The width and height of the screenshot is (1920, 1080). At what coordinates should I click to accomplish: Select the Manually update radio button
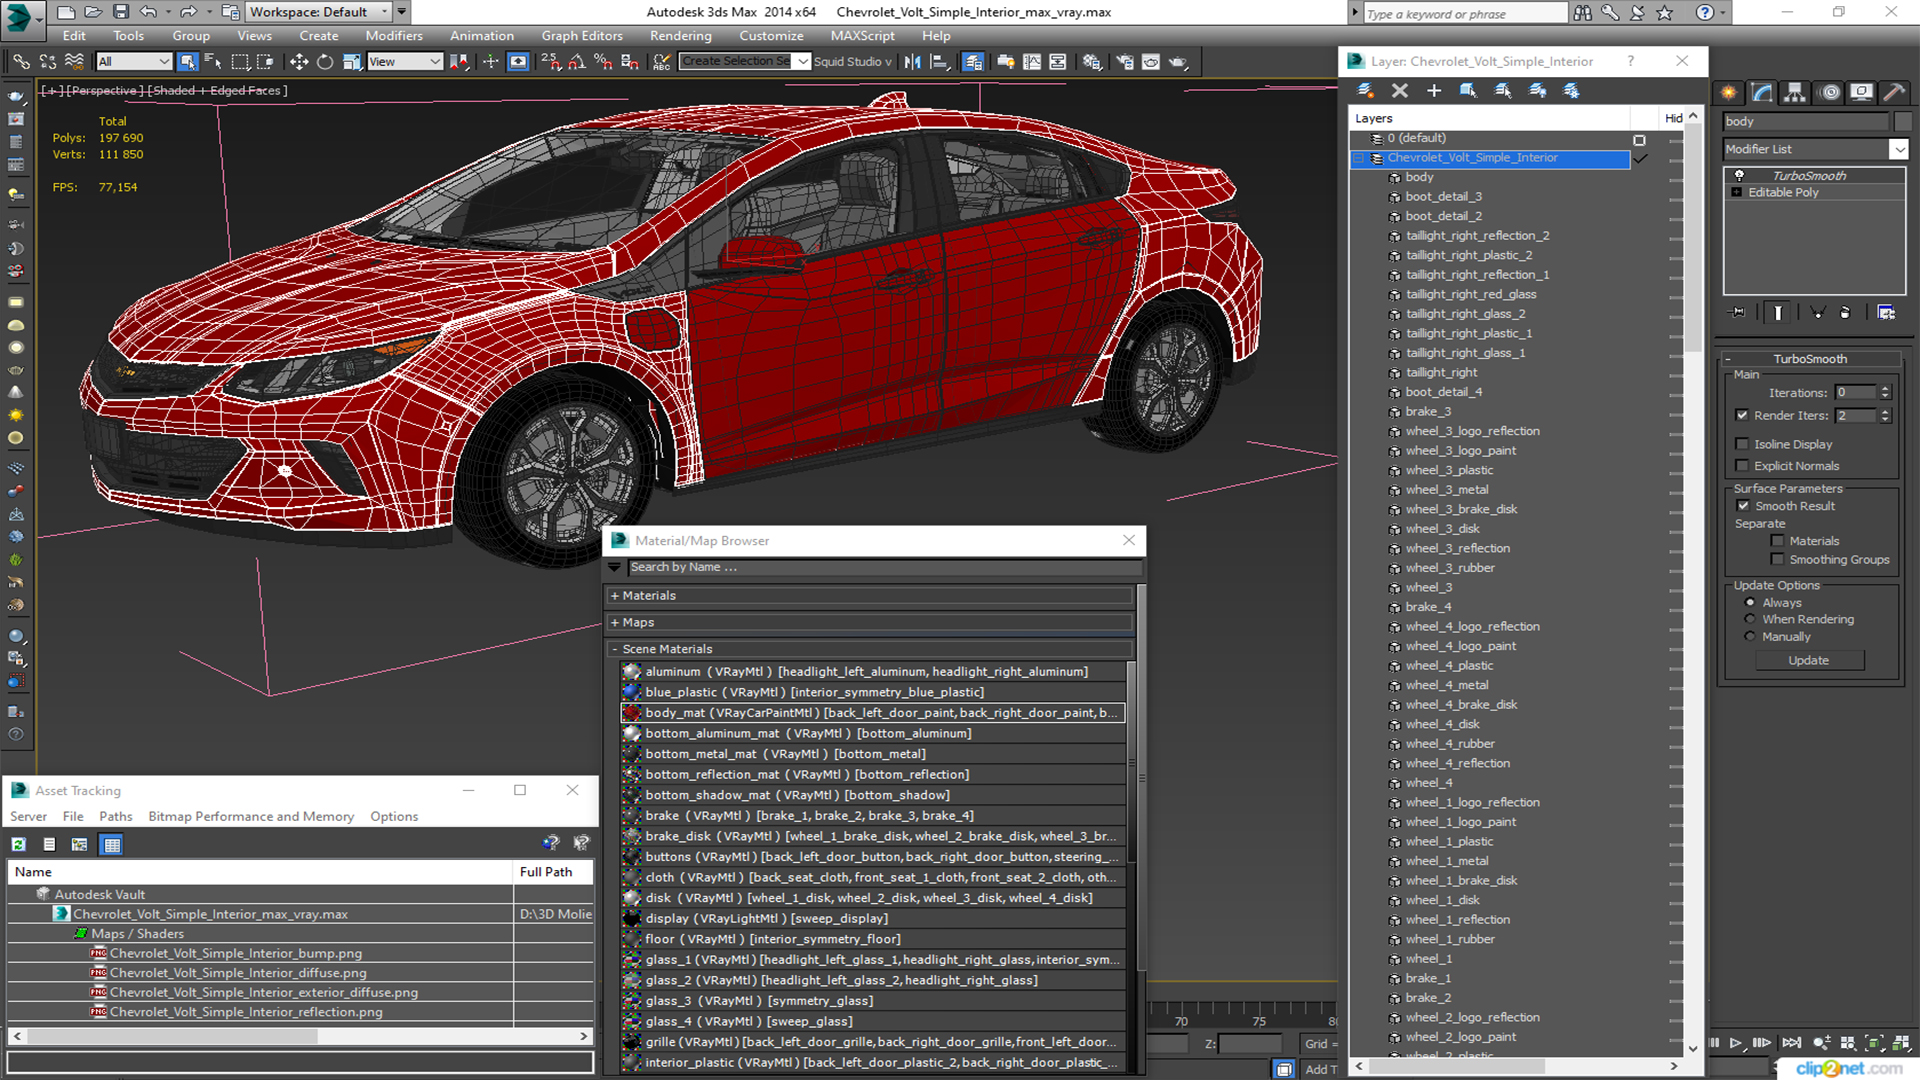(1750, 637)
